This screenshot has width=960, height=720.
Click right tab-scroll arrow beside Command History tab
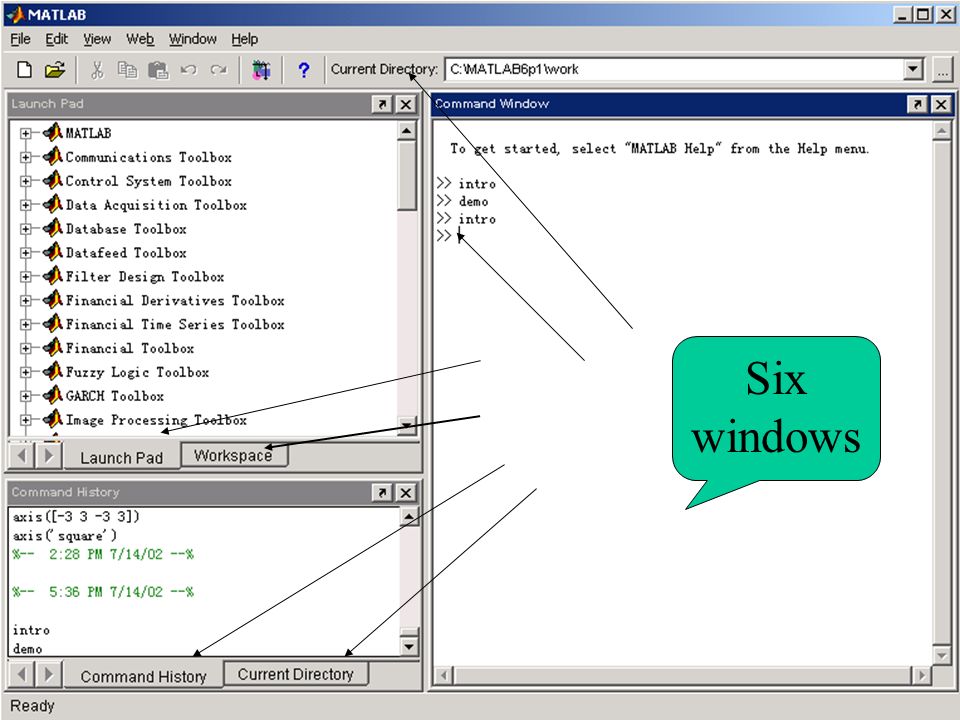(x=48, y=674)
